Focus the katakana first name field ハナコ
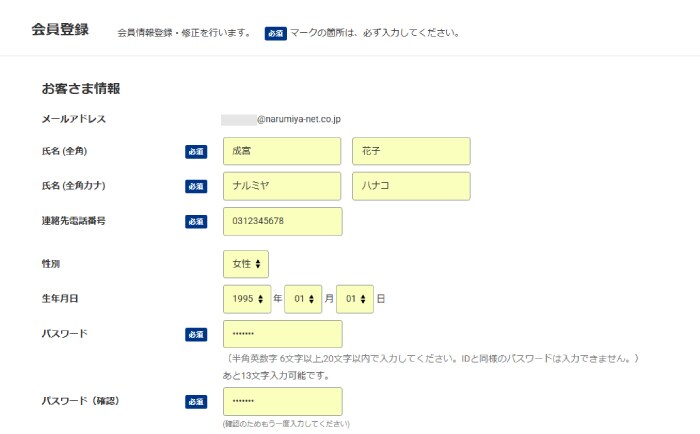This screenshot has height=434, width=700. point(411,186)
